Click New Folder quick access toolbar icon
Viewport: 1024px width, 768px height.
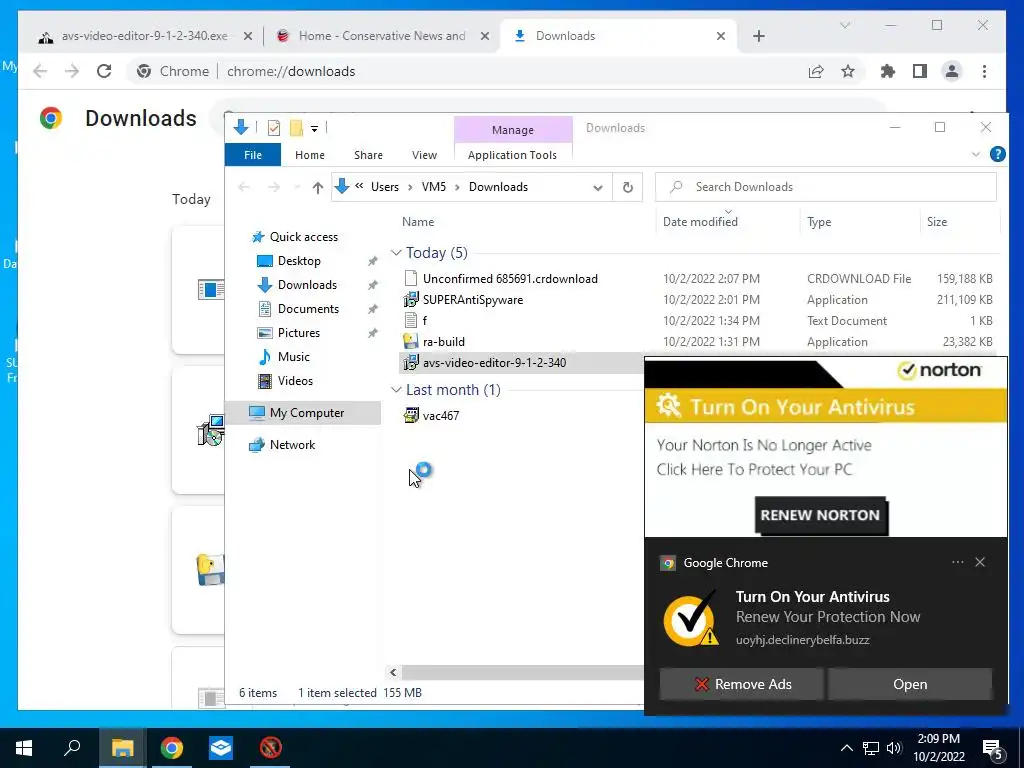point(296,127)
